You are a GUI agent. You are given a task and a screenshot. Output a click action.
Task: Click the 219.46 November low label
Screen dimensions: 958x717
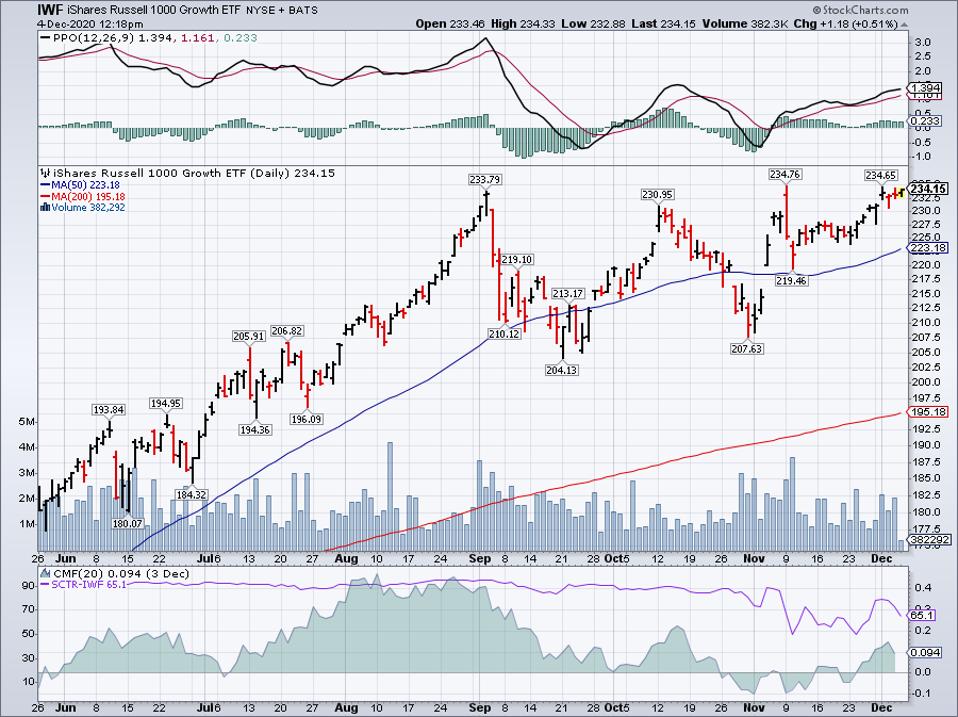tap(791, 280)
